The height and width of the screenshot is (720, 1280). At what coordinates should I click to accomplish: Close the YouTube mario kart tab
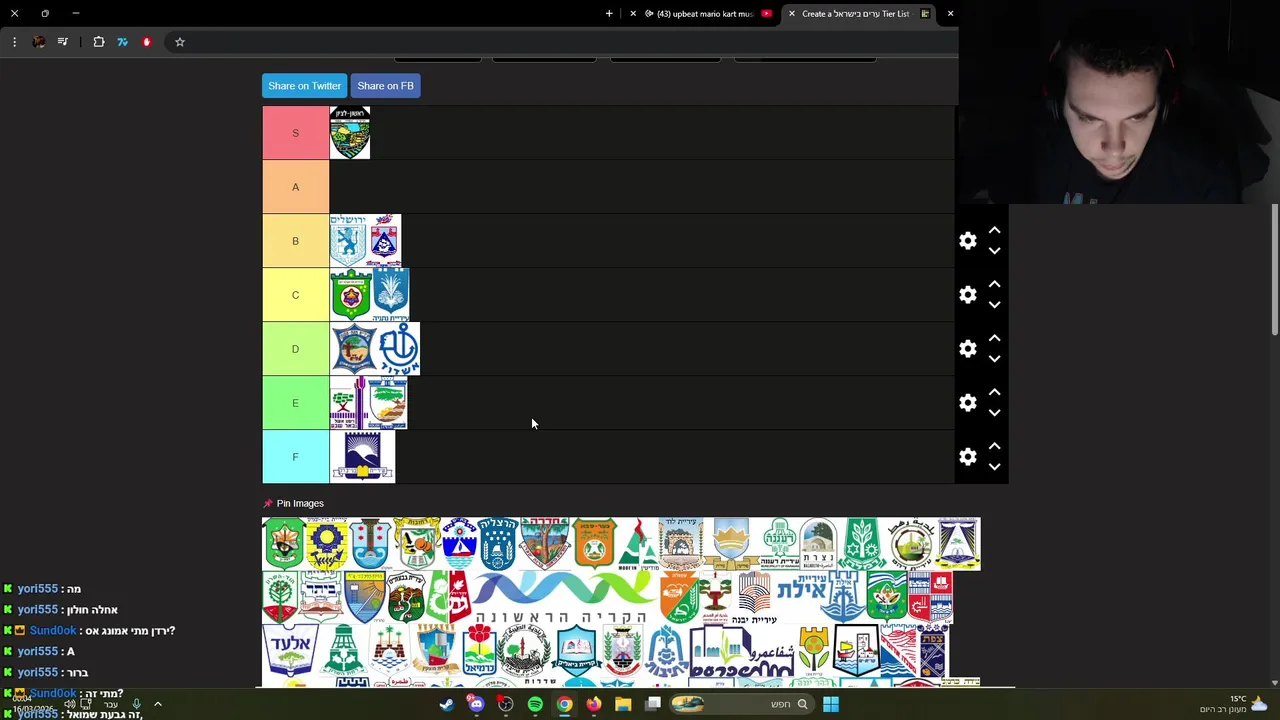[633, 14]
